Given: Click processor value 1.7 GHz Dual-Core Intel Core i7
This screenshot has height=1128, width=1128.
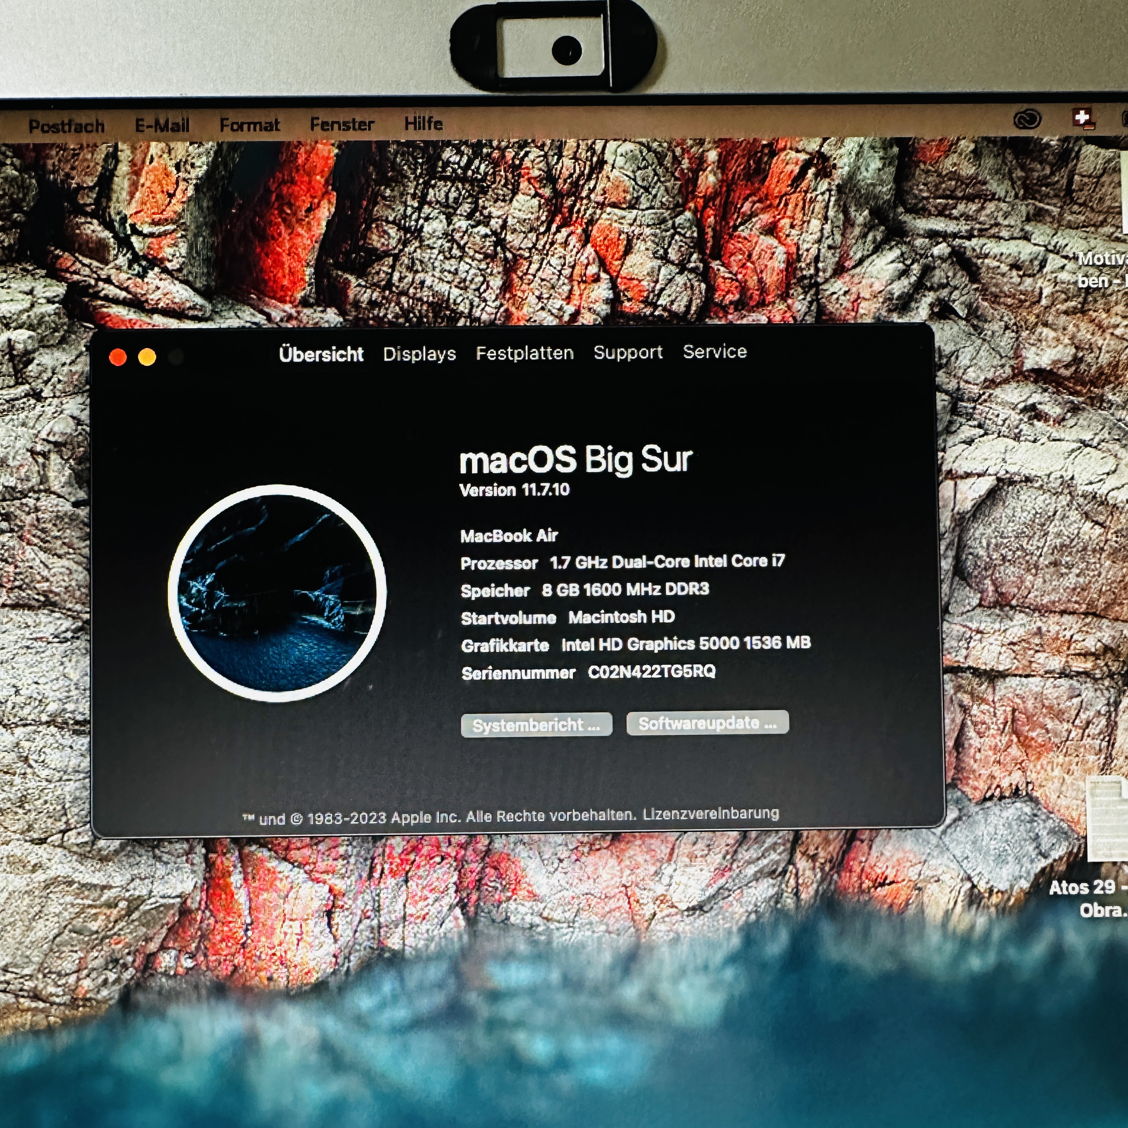Looking at the screenshot, I should (x=668, y=561).
